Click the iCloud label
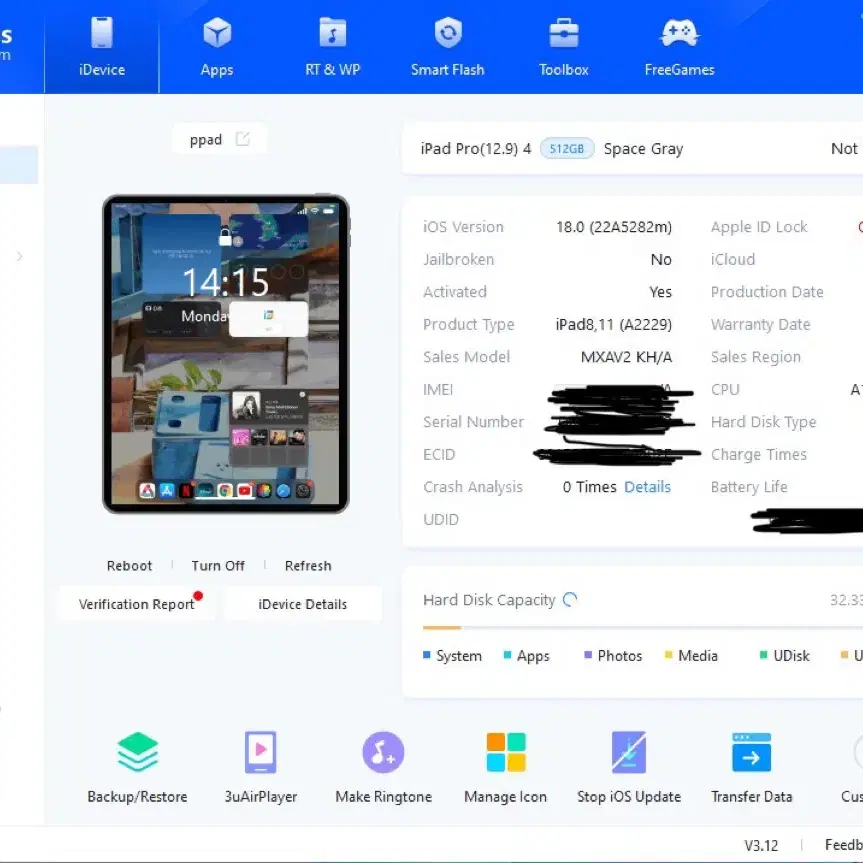The image size is (863, 863). pyautogui.click(x=733, y=259)
